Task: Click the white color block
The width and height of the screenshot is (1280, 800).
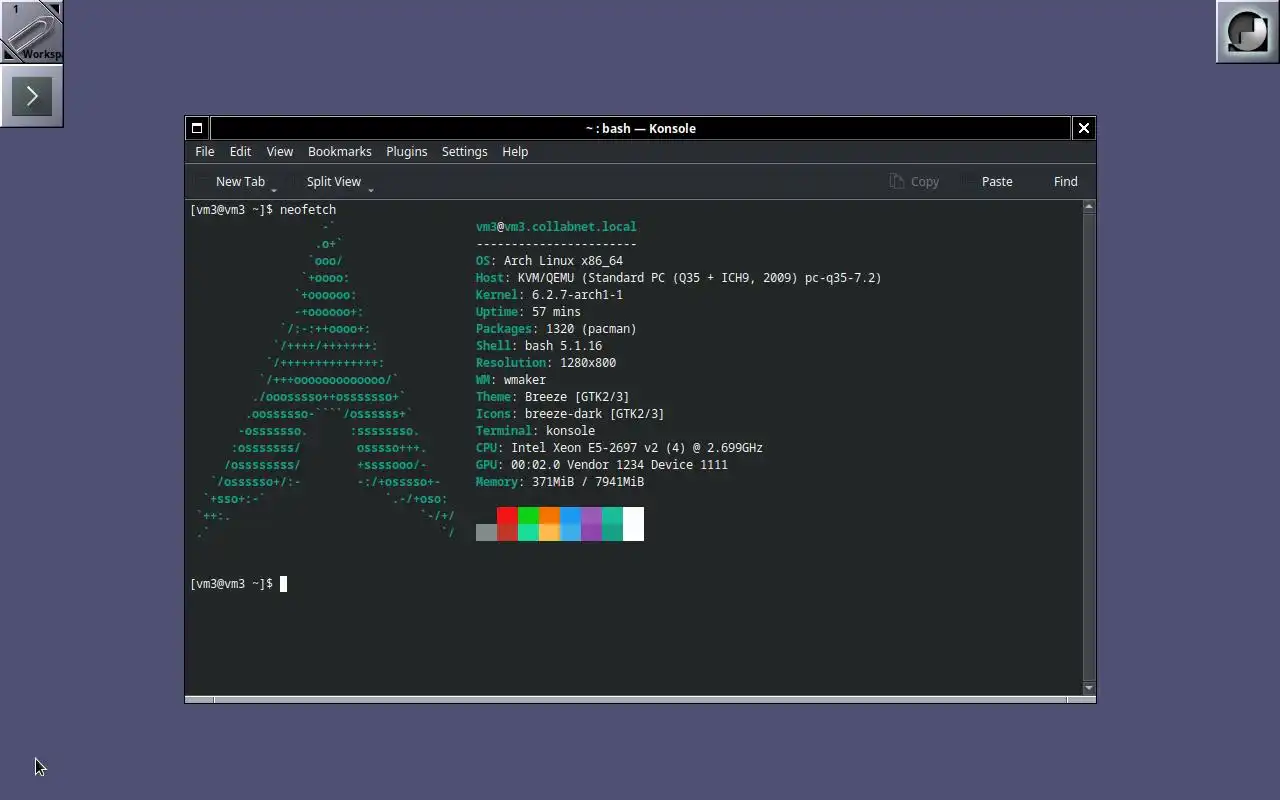Action: tap(633, 523)
